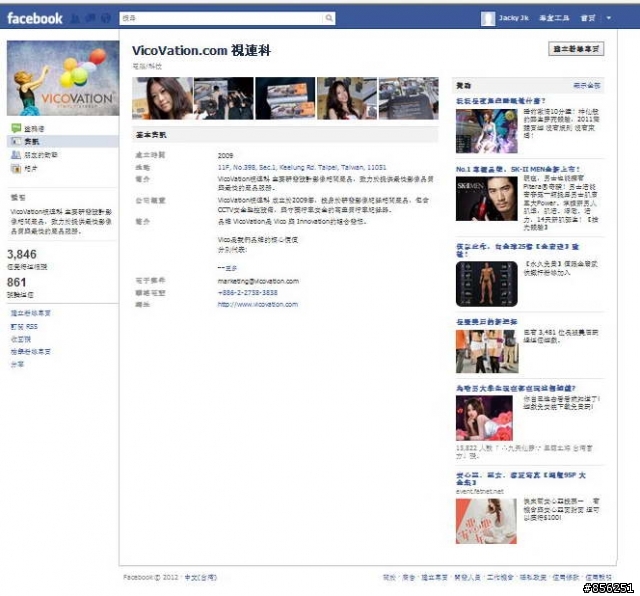Click the Jacky Jk profile avatar

point(488,18)
